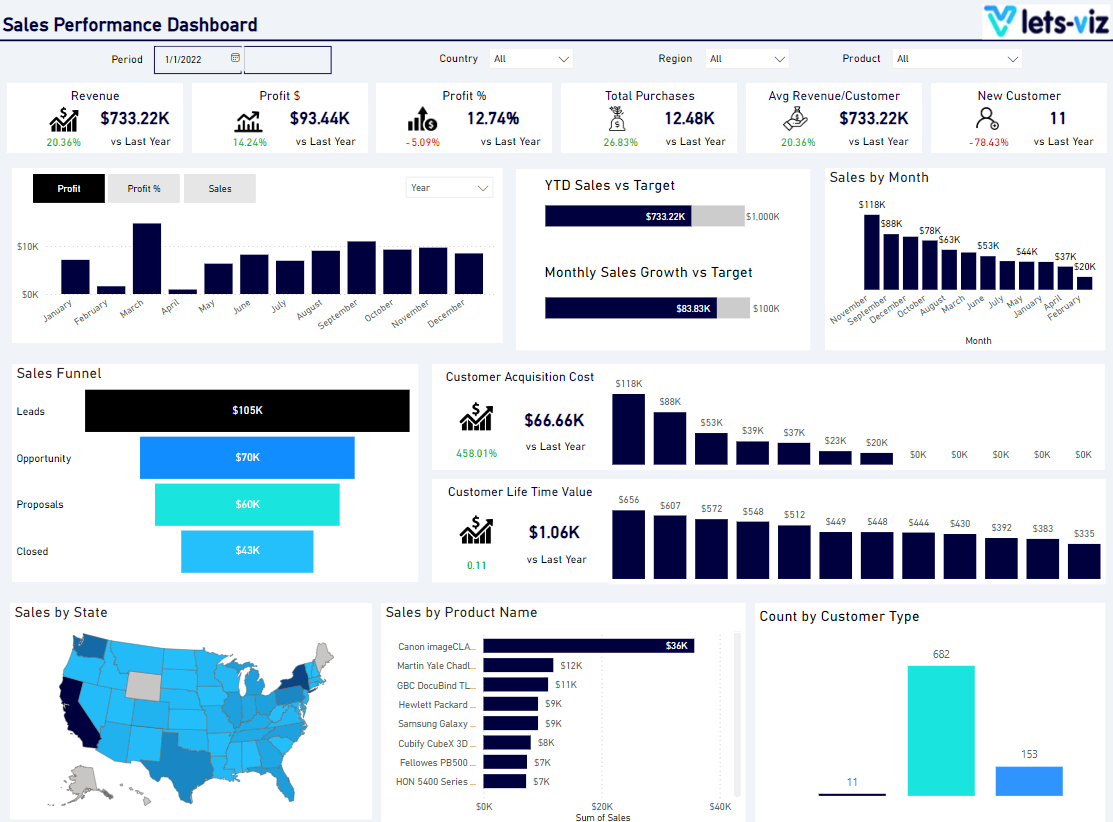This screenshot has height=822, width=1113.
Task: Select the black Profit metric button
Action: (x=68, y=188)
